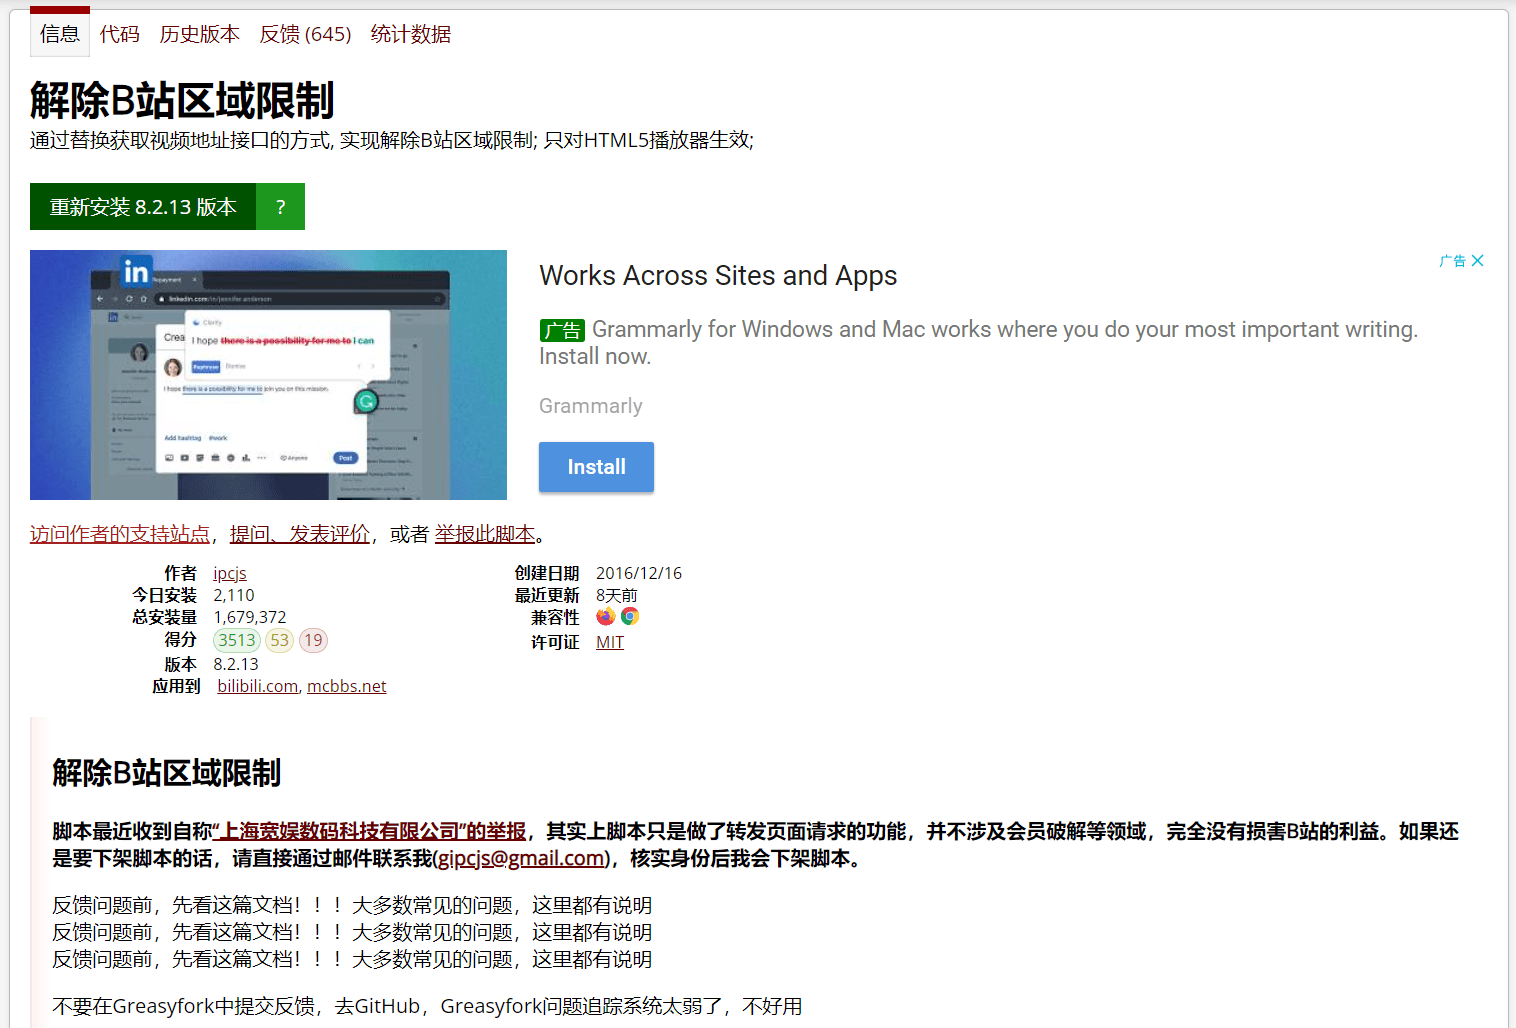Open the 代码 tab
This screenshot has width=1516, height=1028.
pyautogui.click(x=119, y=34)
